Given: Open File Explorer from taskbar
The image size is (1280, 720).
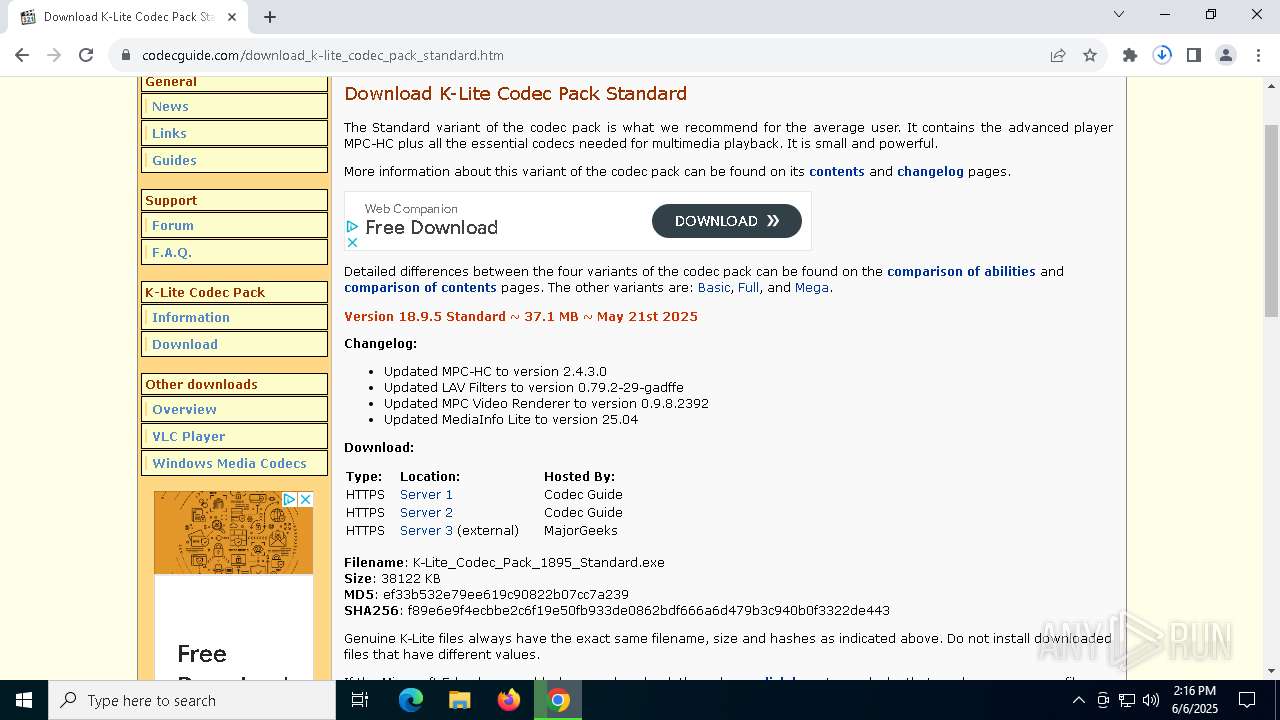Looking at the screenshot, I should click(x=460, y=700).
